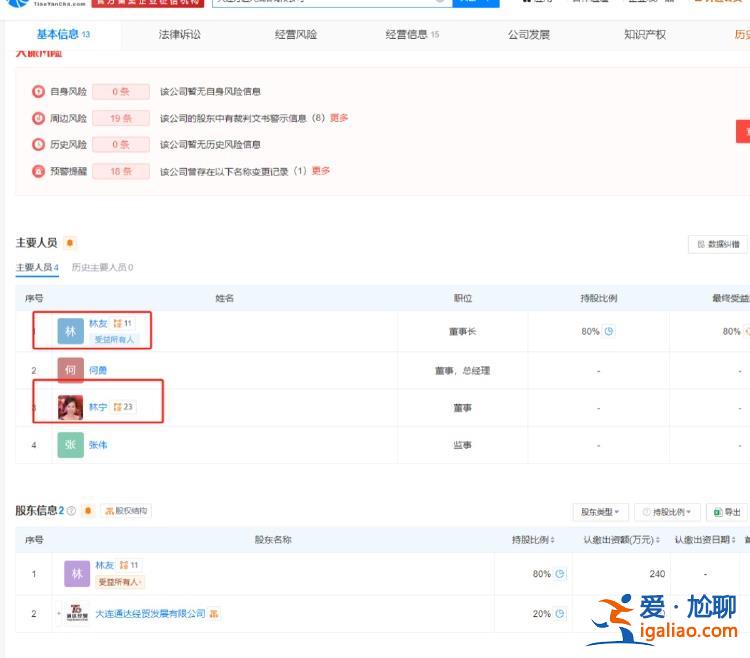
Task: Open 林宁's photo avatar
Action: click(x=70, y=408)
